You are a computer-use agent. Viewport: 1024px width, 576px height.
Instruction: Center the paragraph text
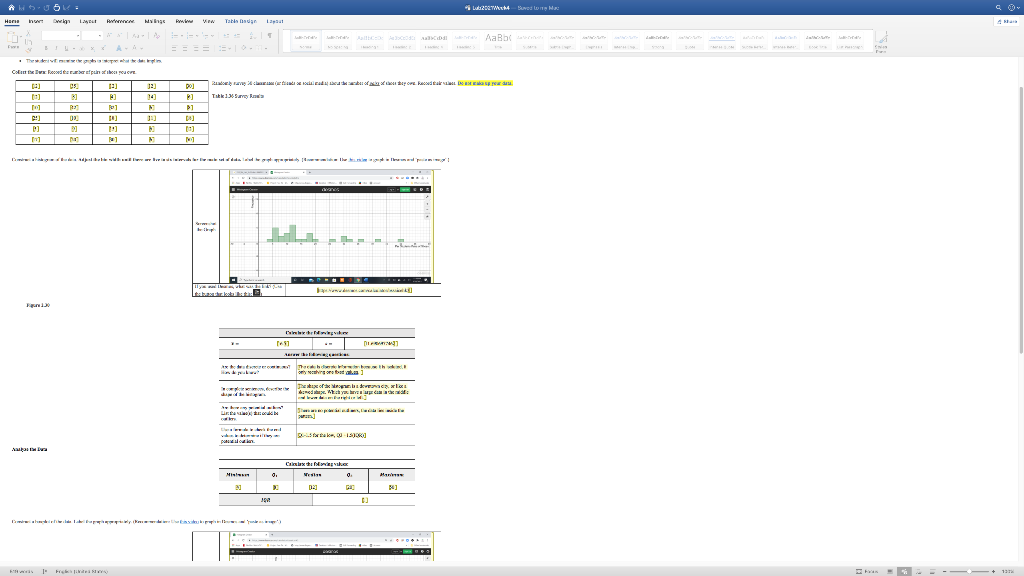185,48
